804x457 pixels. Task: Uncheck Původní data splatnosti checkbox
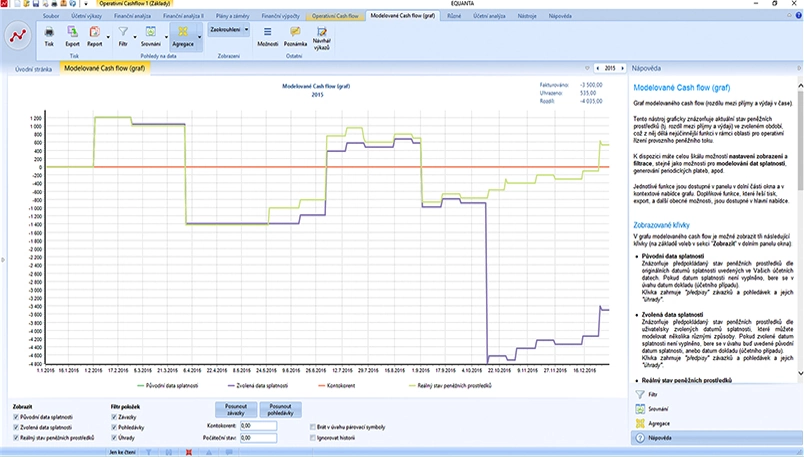(16, 417)
